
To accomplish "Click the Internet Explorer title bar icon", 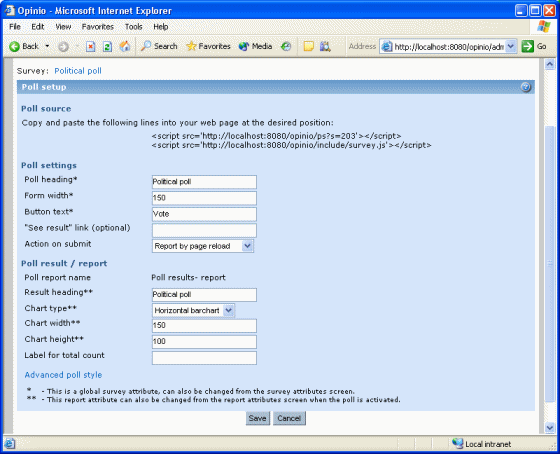I will tap(9, 11).
